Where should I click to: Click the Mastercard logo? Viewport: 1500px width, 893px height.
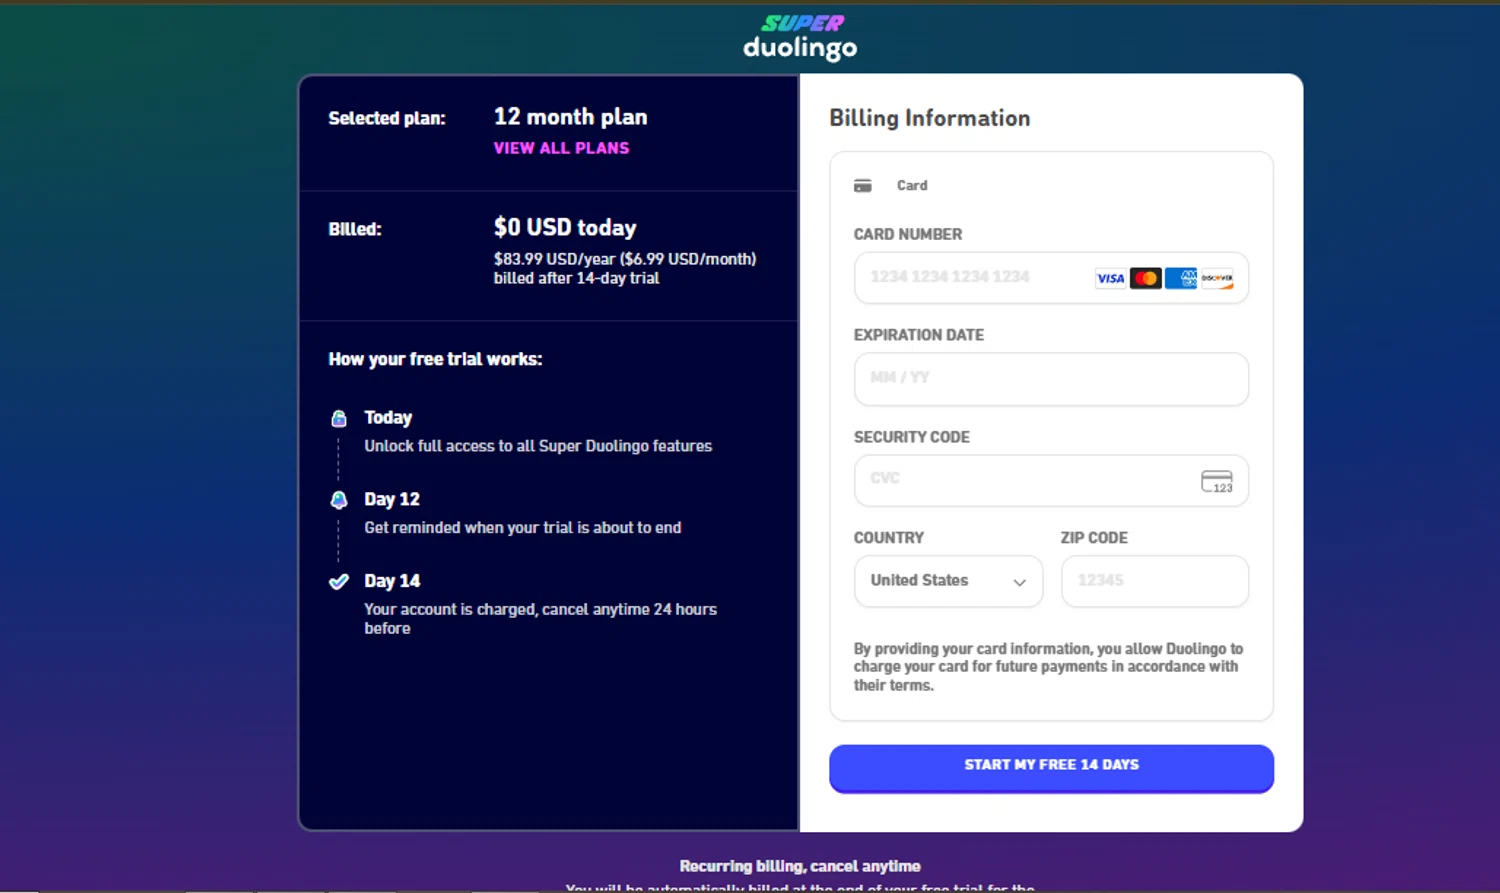click(x=1146, y=279)
